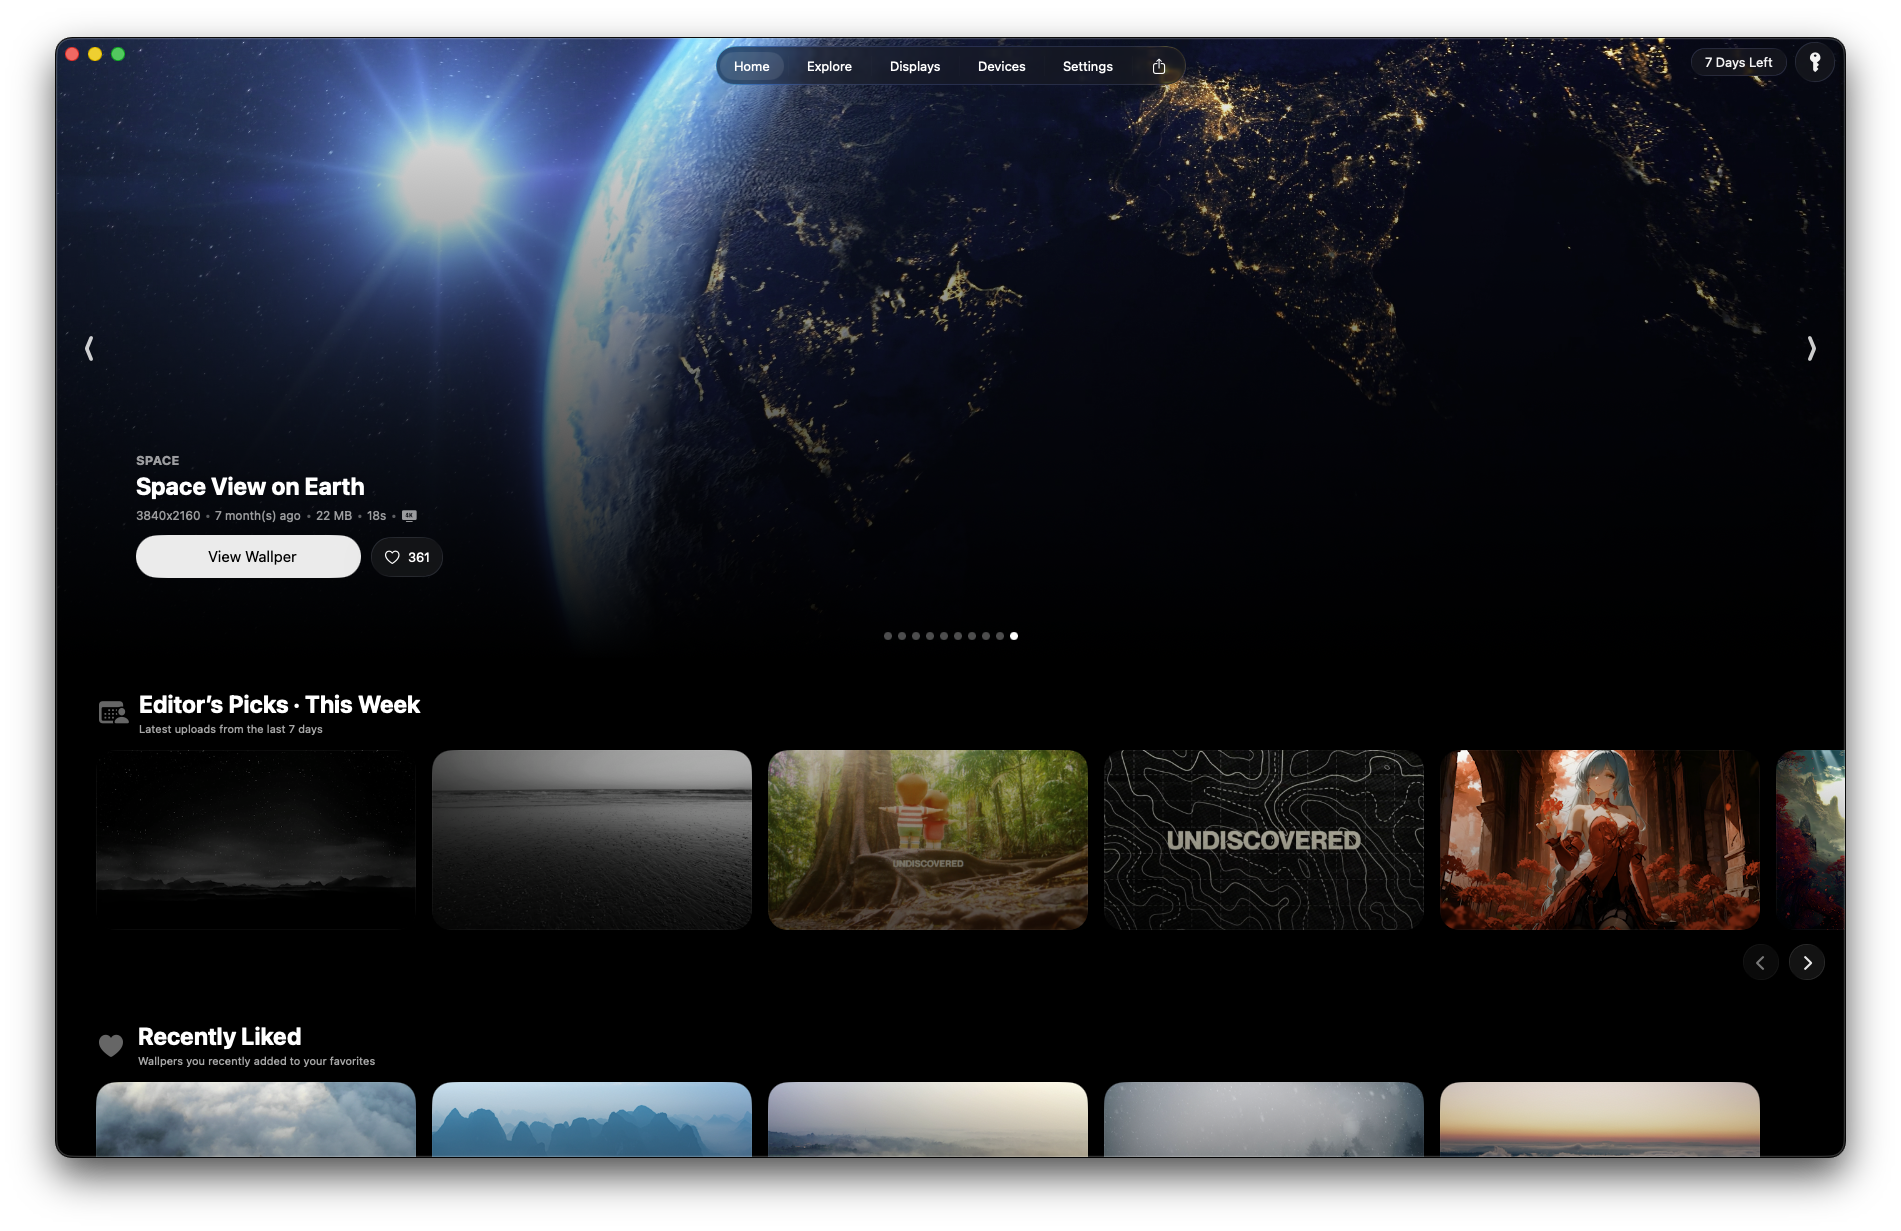Click the 7 Days Left trial badge
This screenshot has height=1231, width=1901.
tap(1738, 62)
